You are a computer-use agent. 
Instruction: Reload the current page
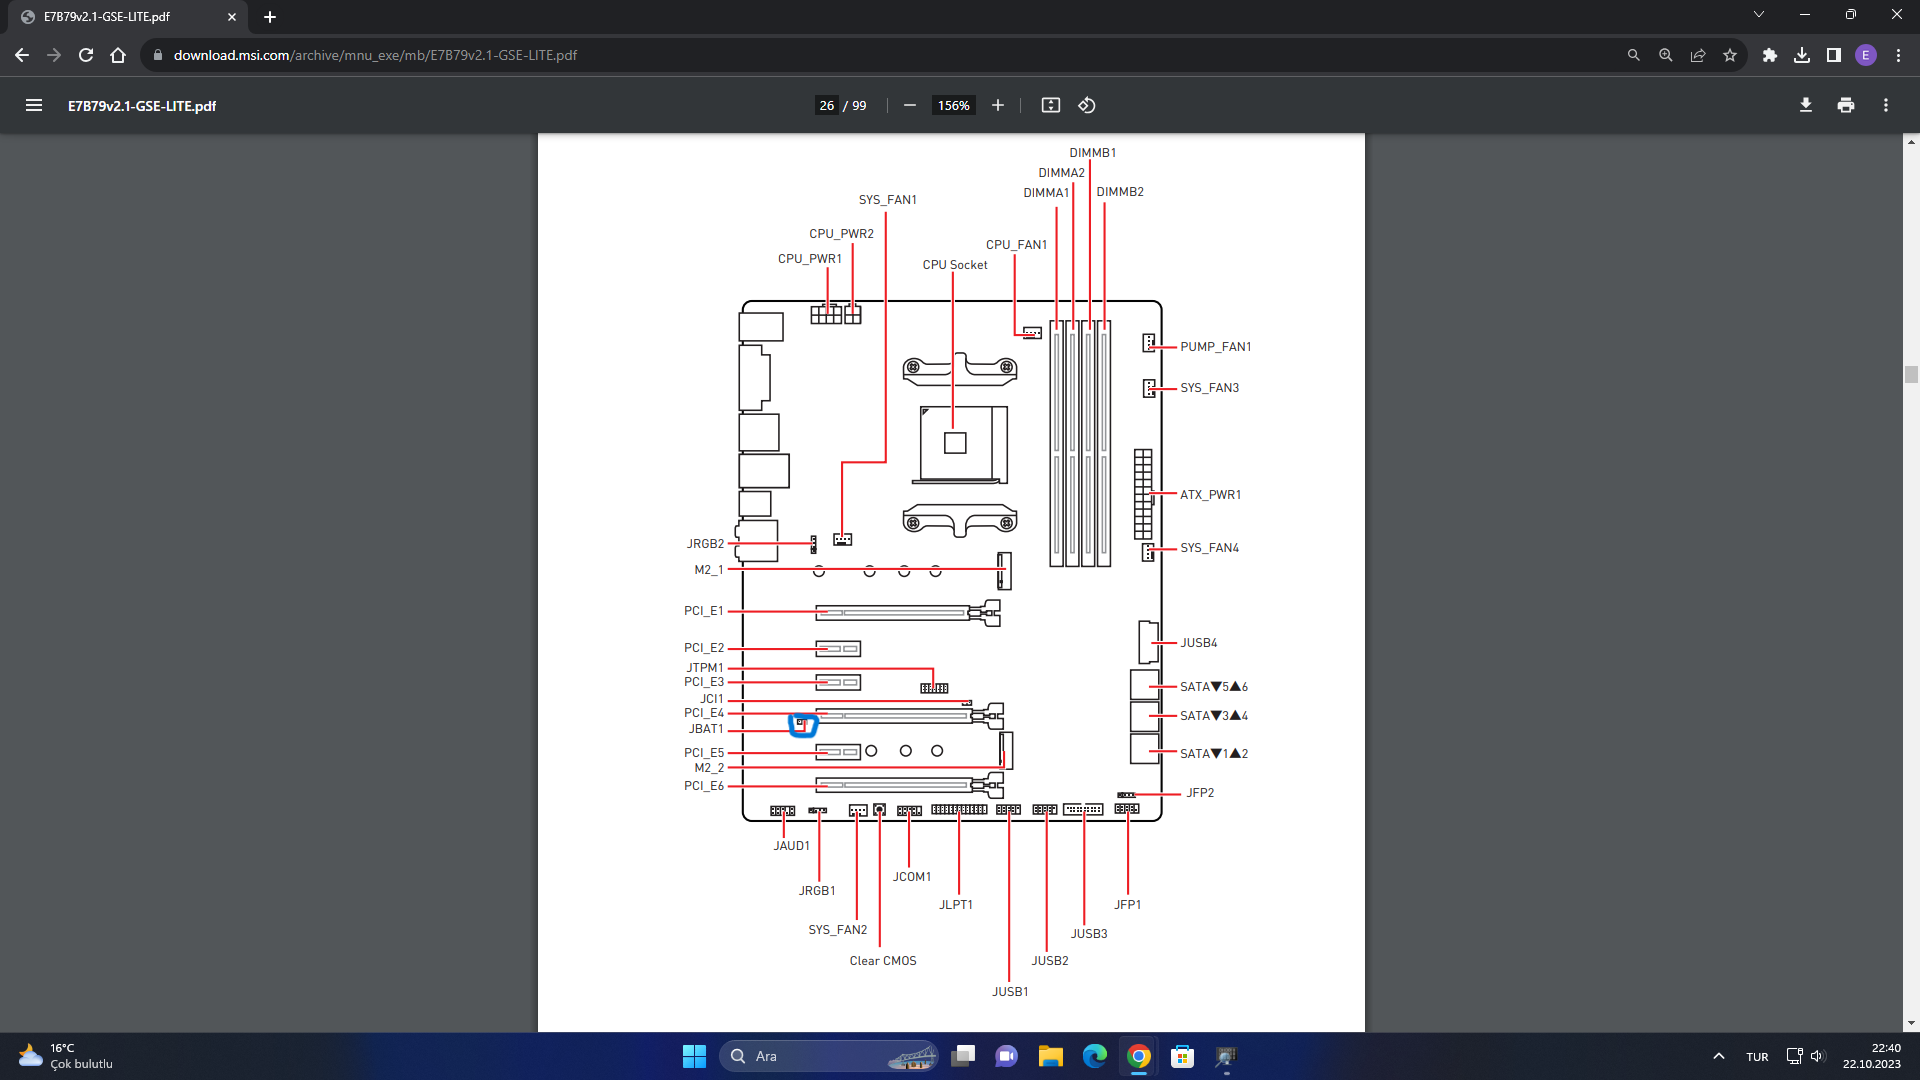click(x=86, y=55)
